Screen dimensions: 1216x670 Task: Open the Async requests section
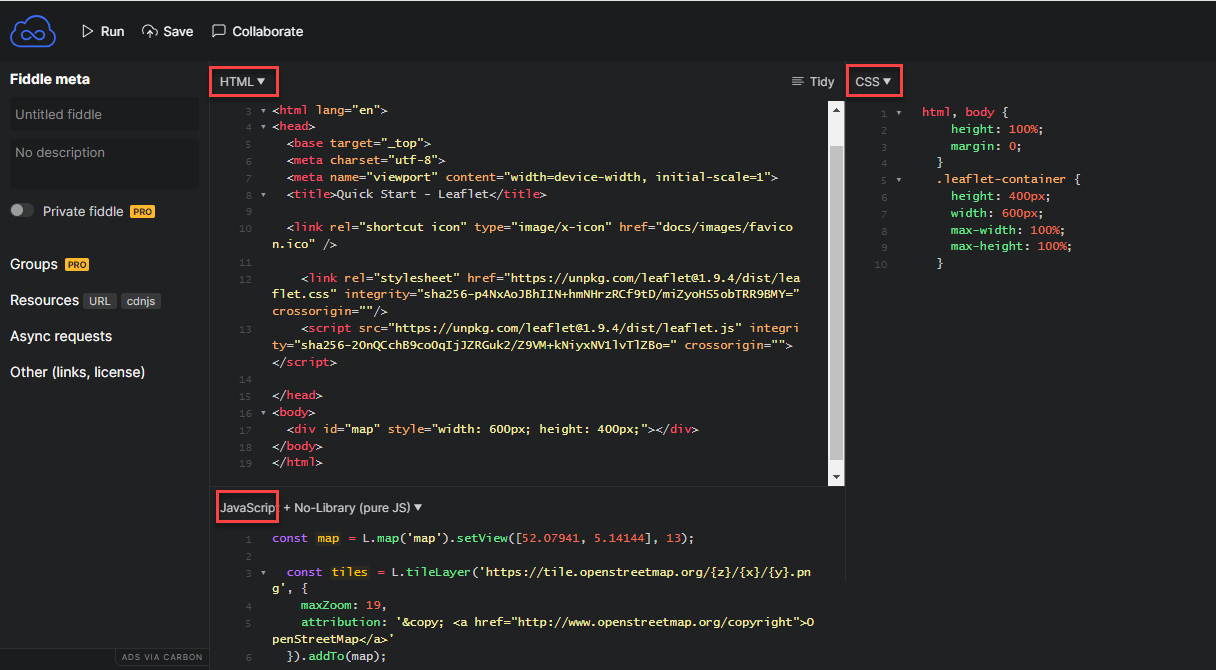(x=61, y=336)
